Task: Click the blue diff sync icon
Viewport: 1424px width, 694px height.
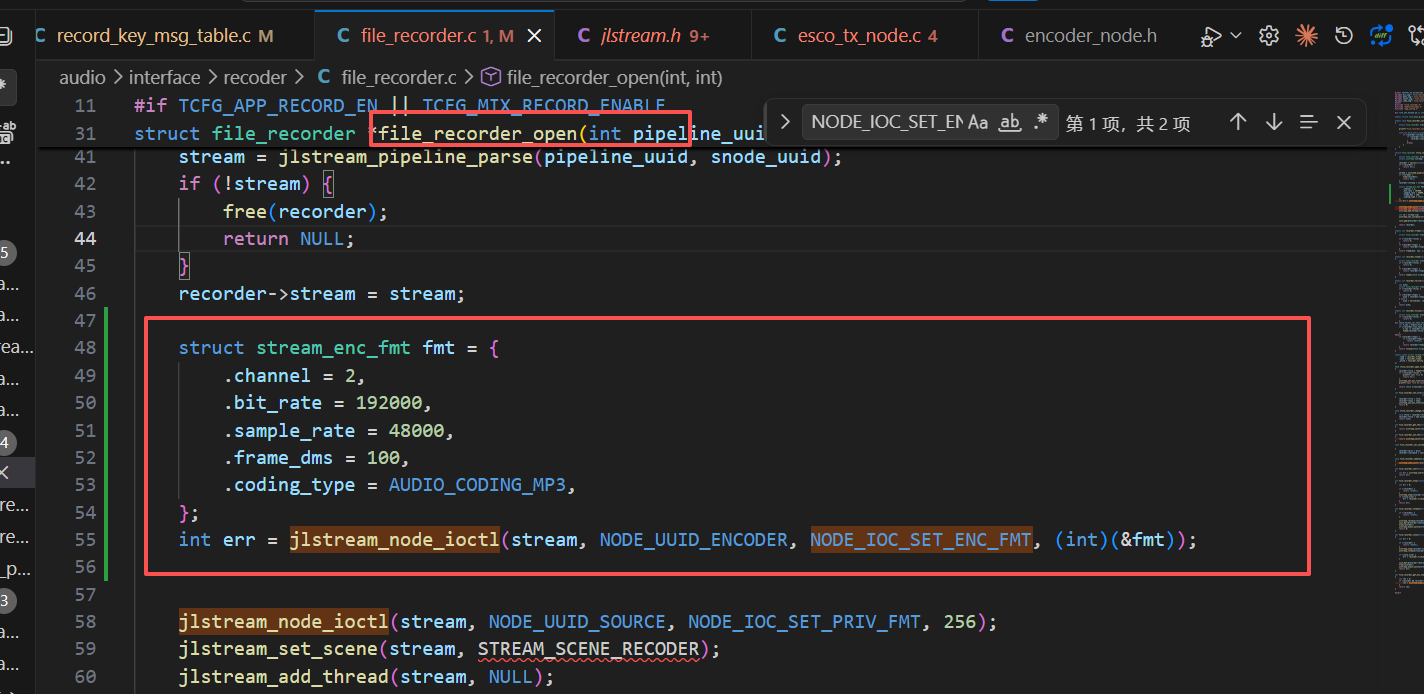Action: click(1381, 36)
